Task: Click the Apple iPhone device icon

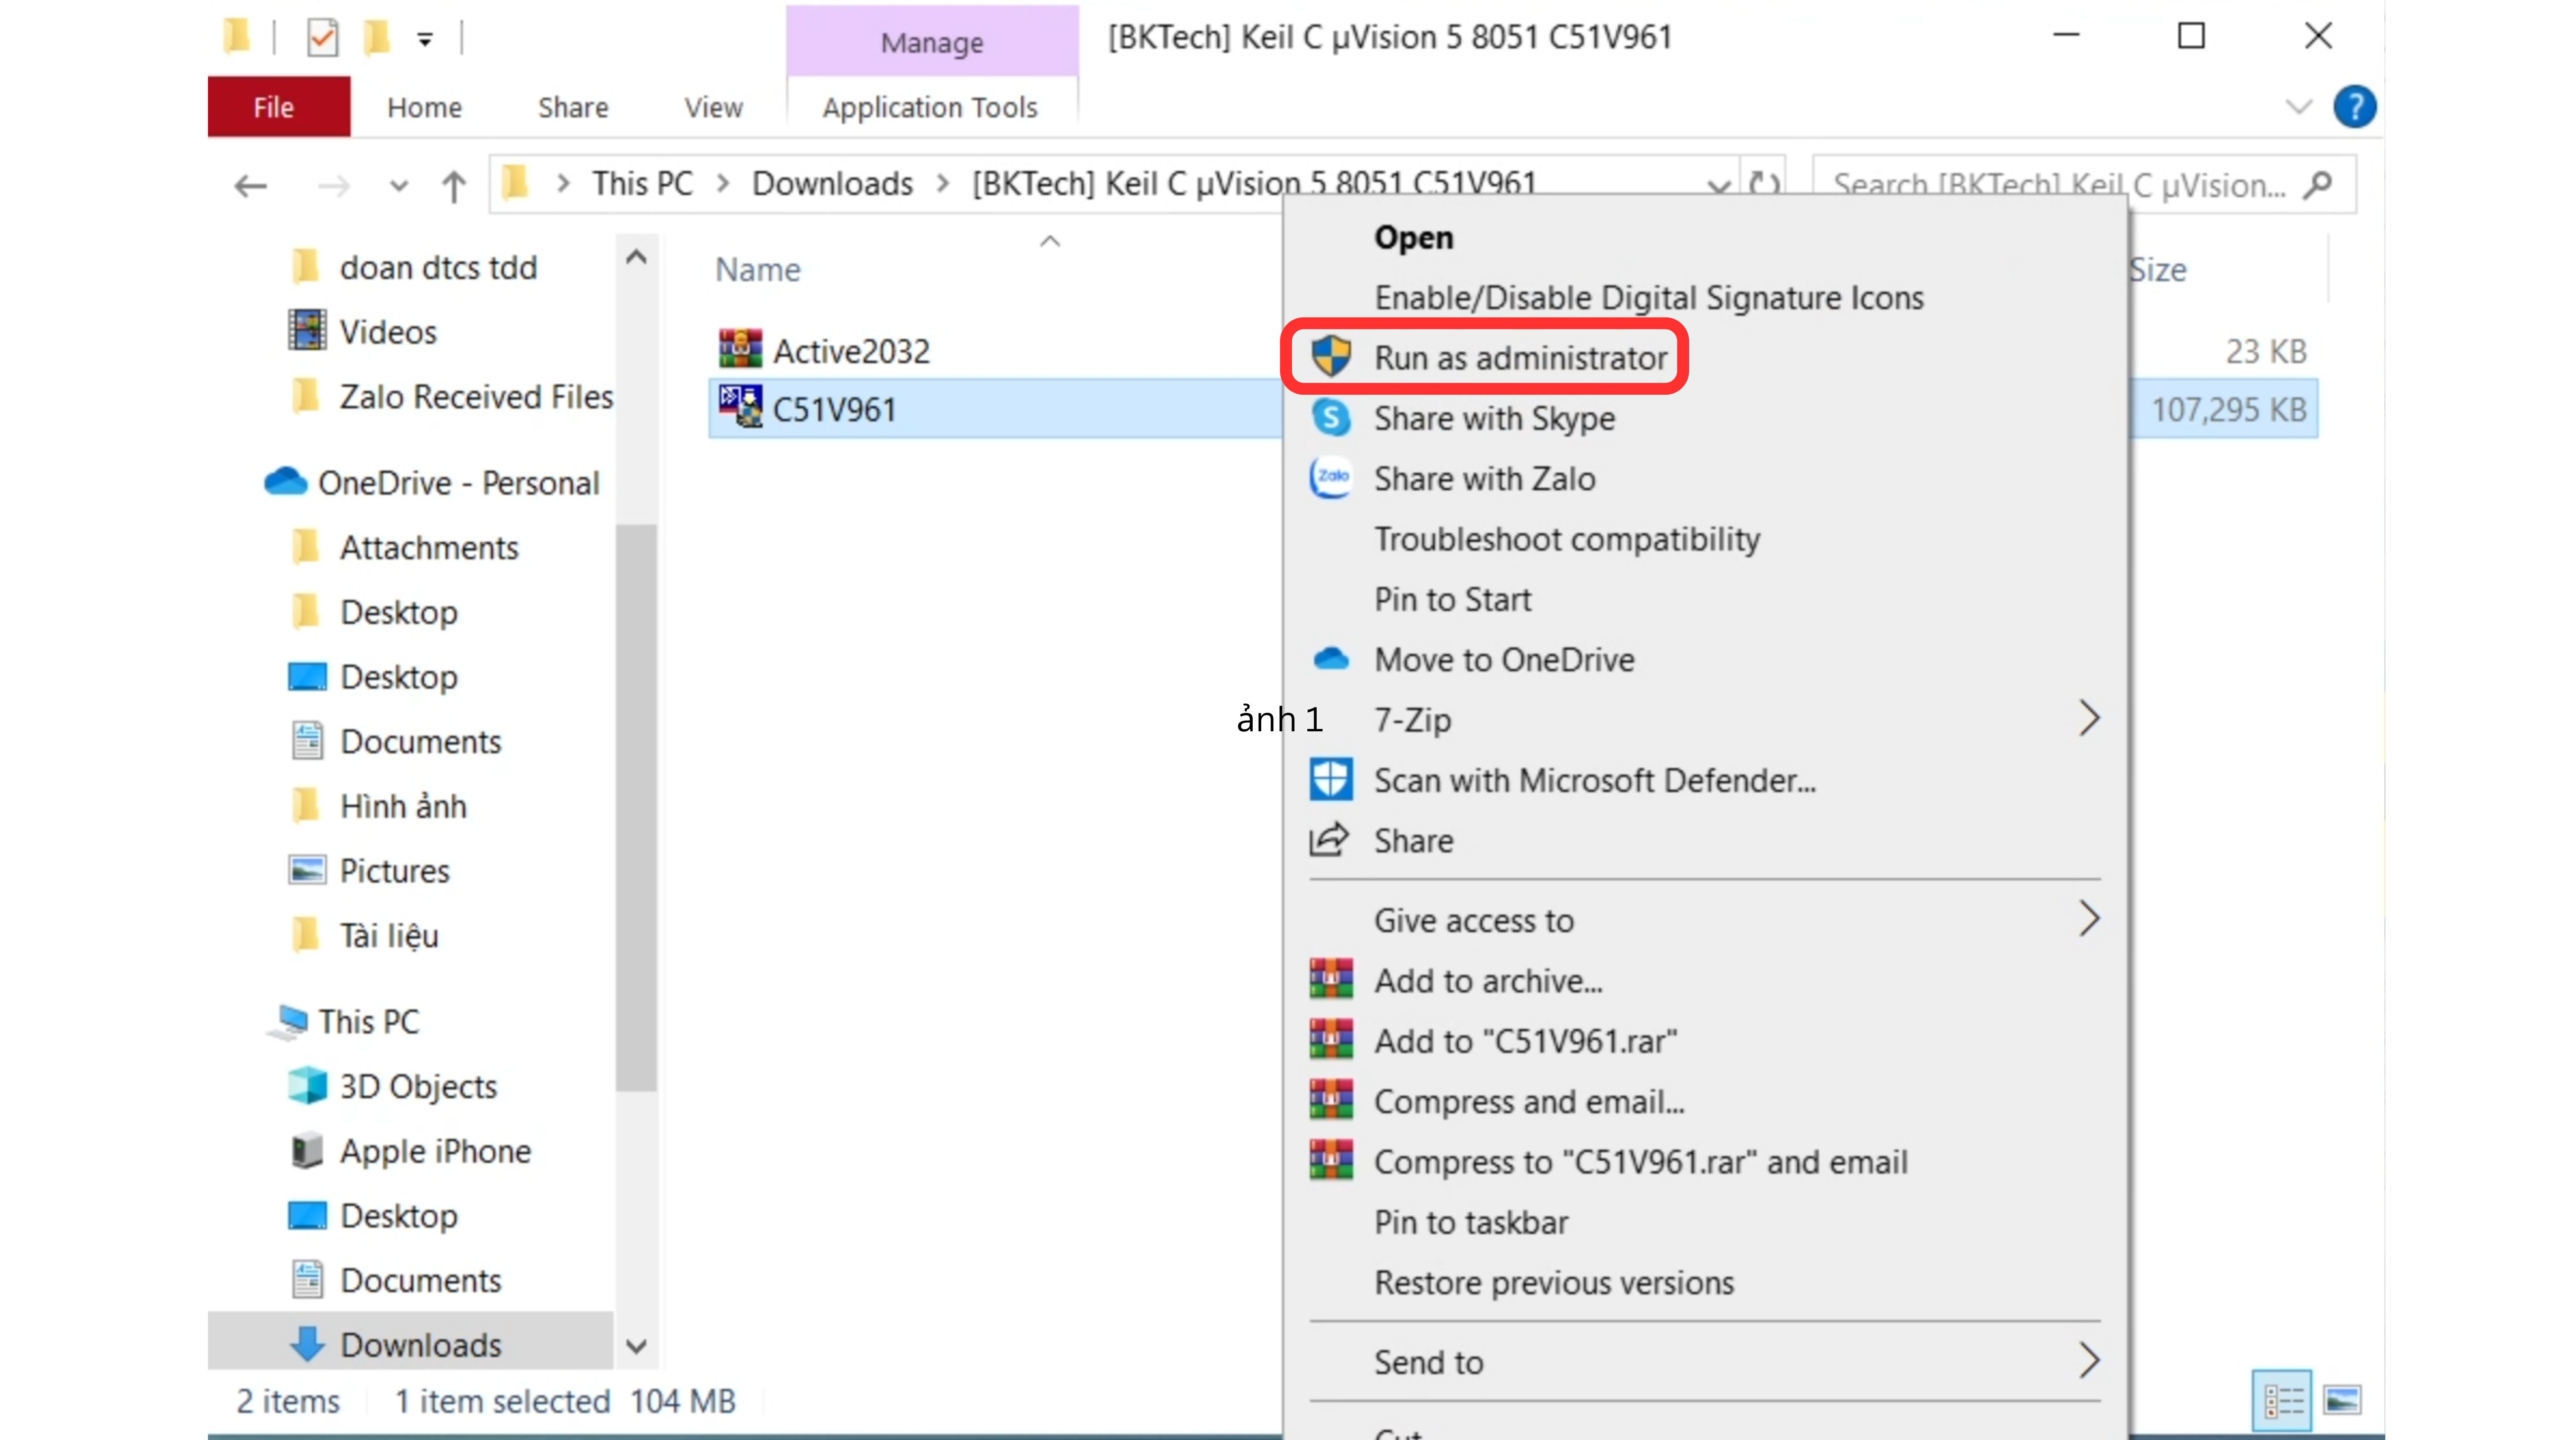Action: (307, 1150)
